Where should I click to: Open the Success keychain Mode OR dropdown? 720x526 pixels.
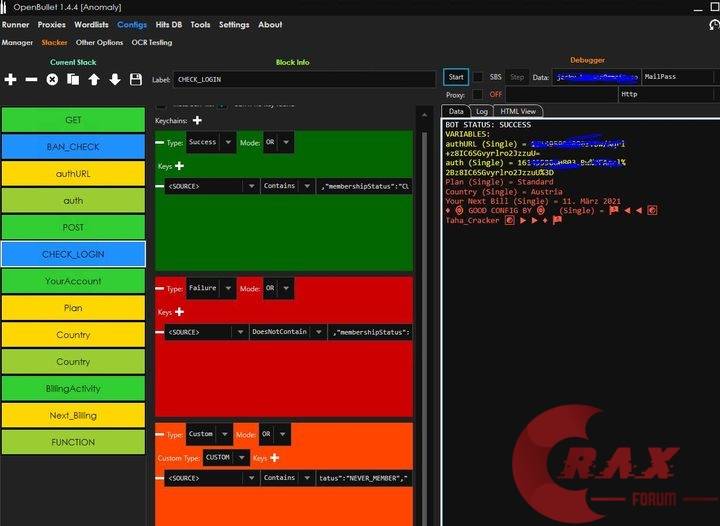[278, 142]
